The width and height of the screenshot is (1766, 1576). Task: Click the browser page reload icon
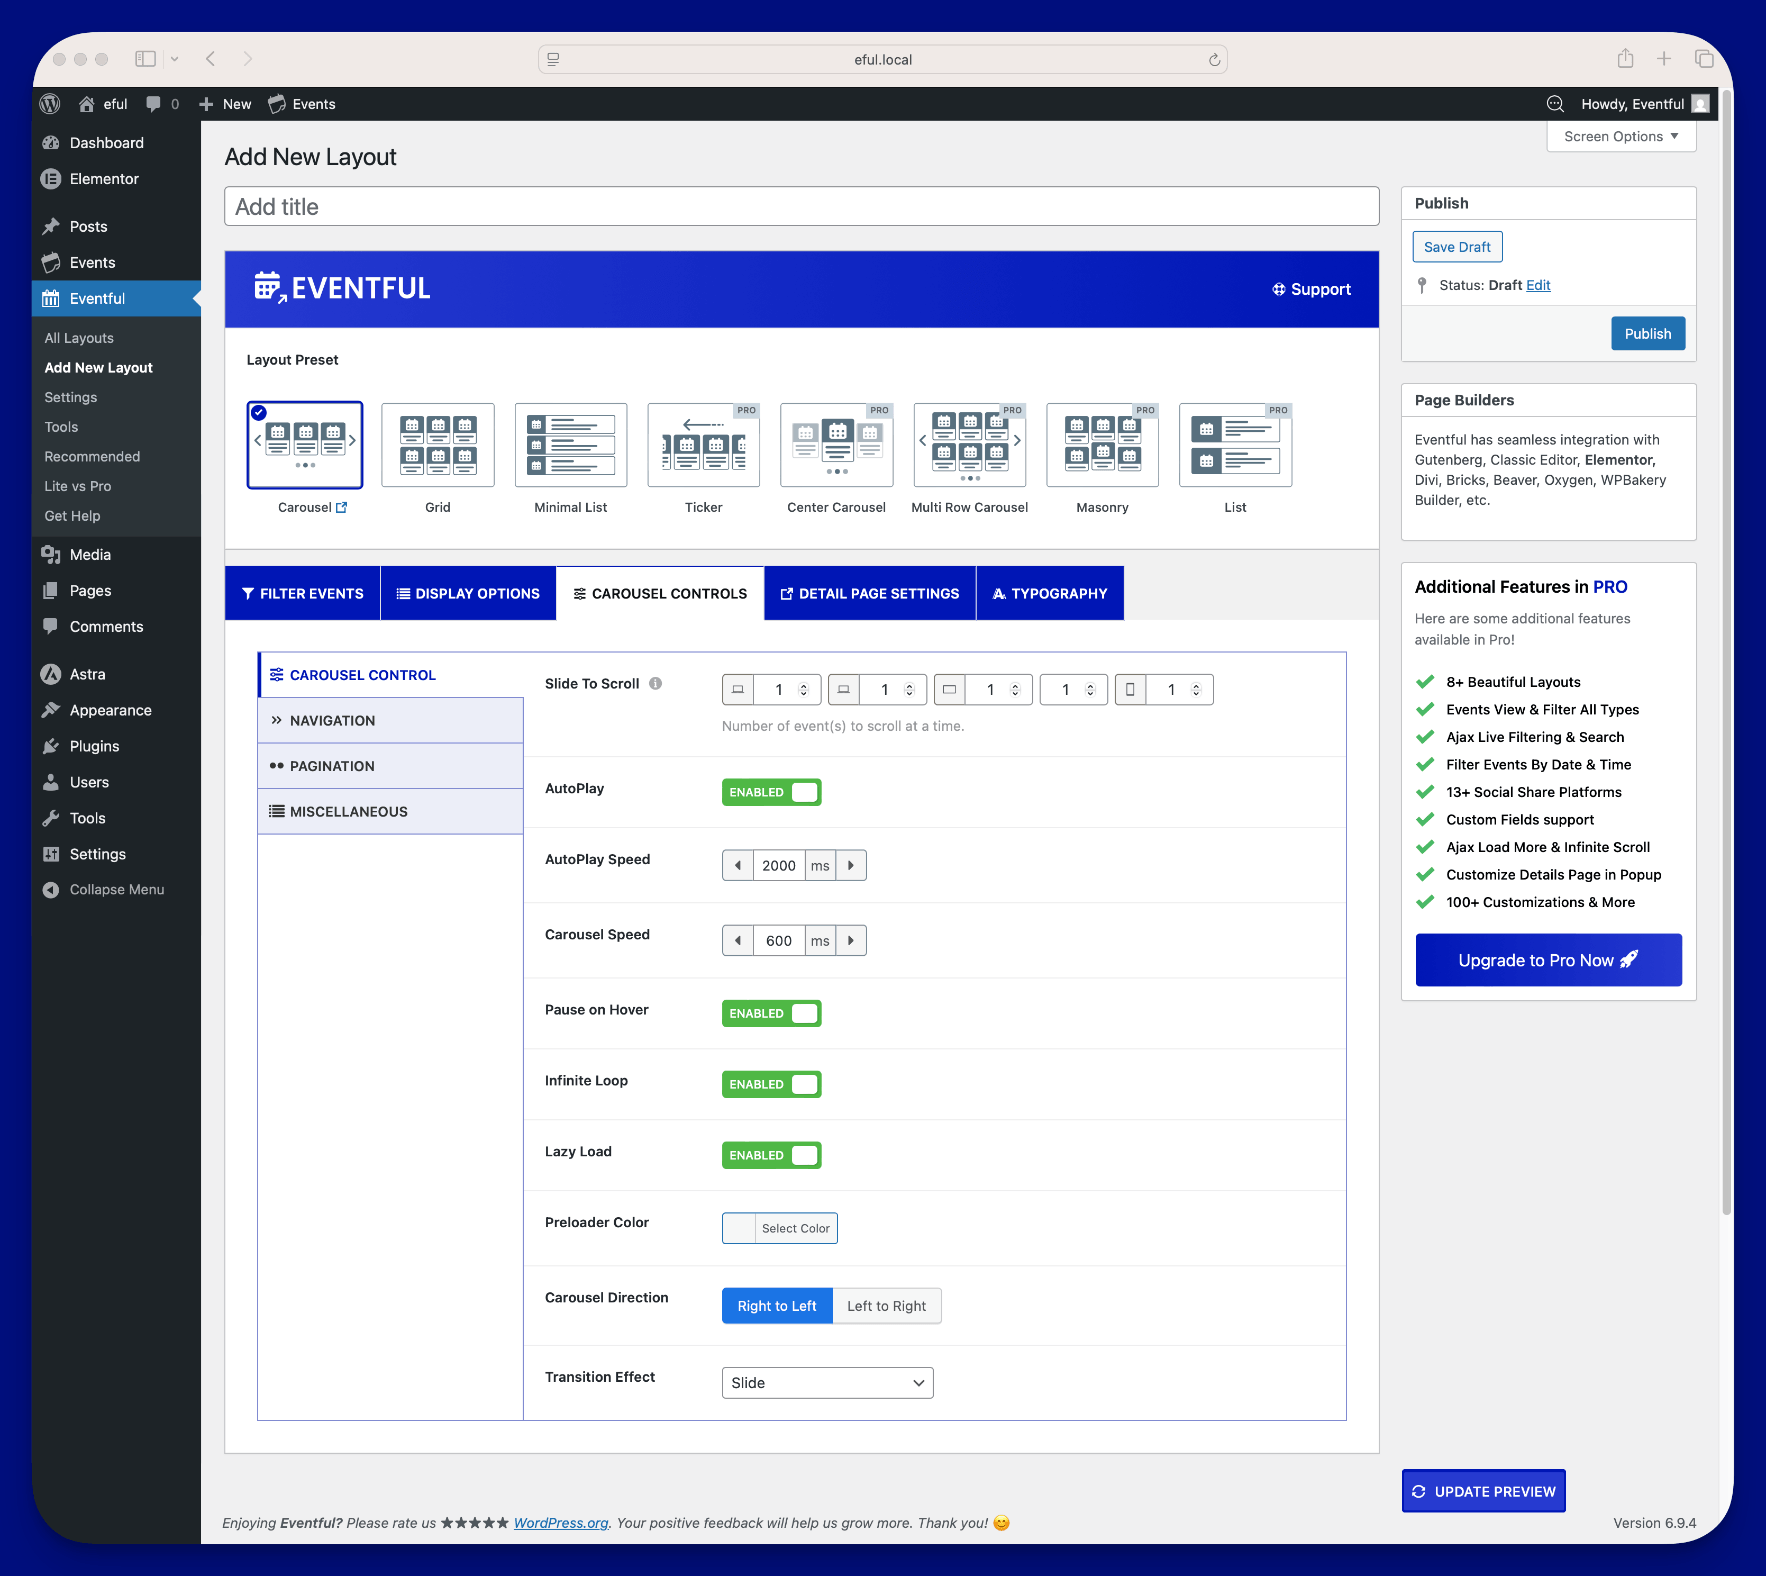point(1214,60)
